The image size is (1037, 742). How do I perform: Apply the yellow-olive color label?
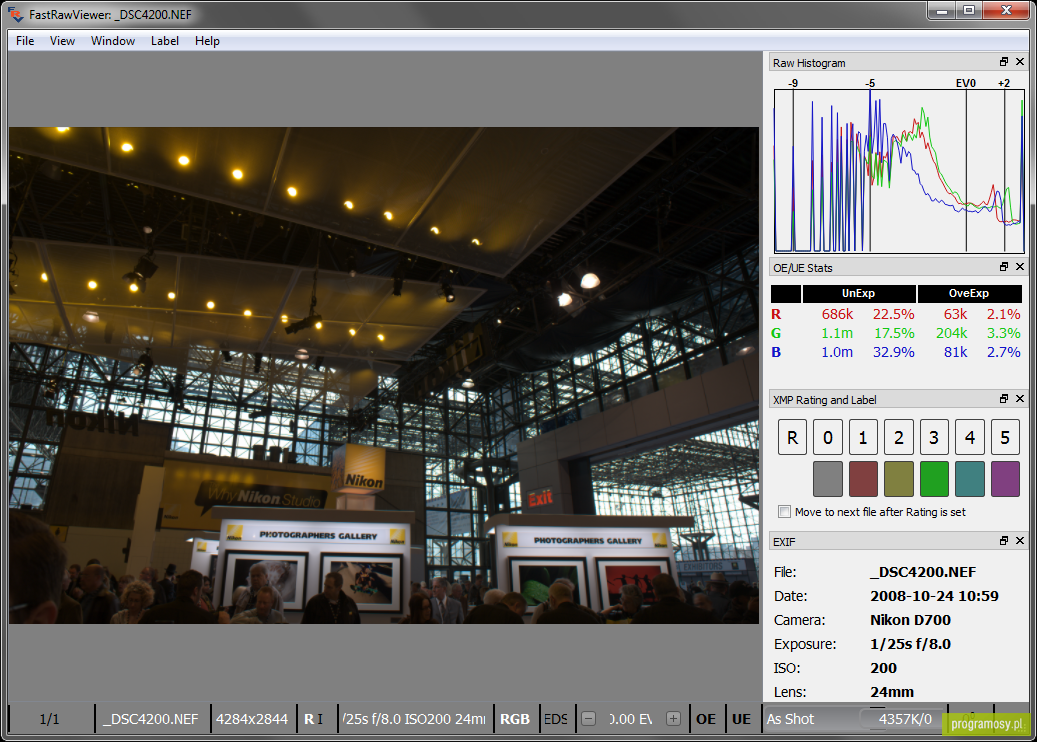point(899,479)
